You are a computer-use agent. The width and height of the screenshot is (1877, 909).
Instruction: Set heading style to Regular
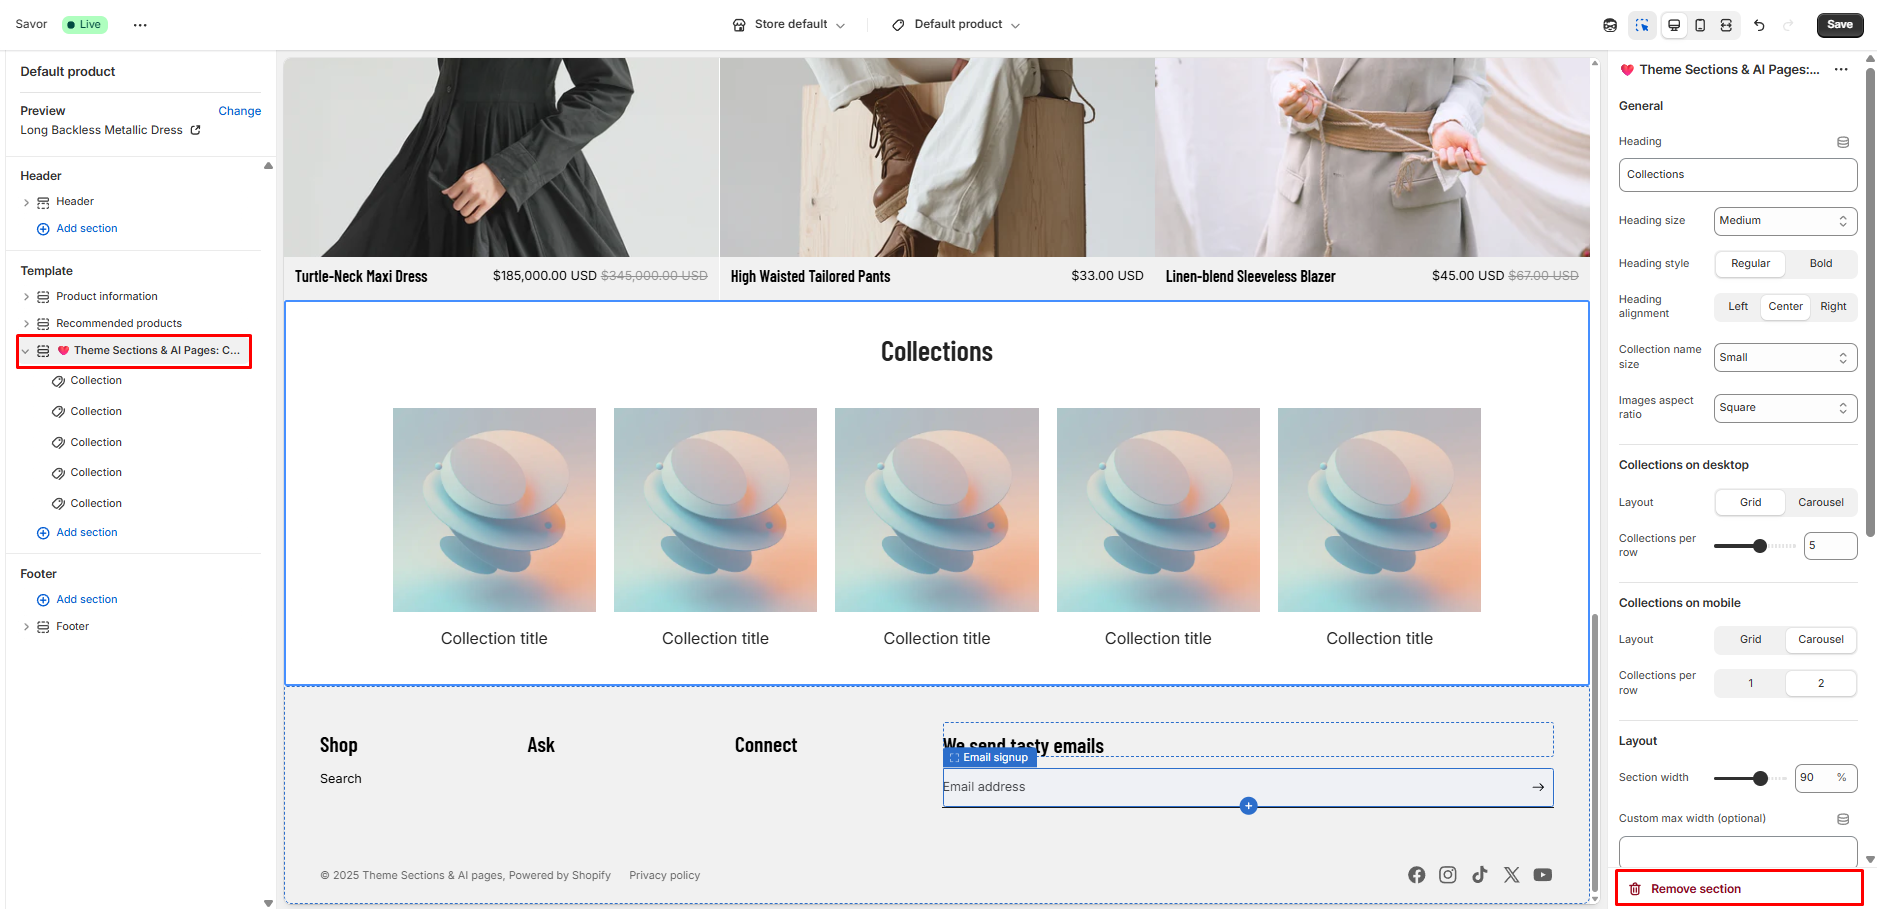click(x=1751, y=264)
